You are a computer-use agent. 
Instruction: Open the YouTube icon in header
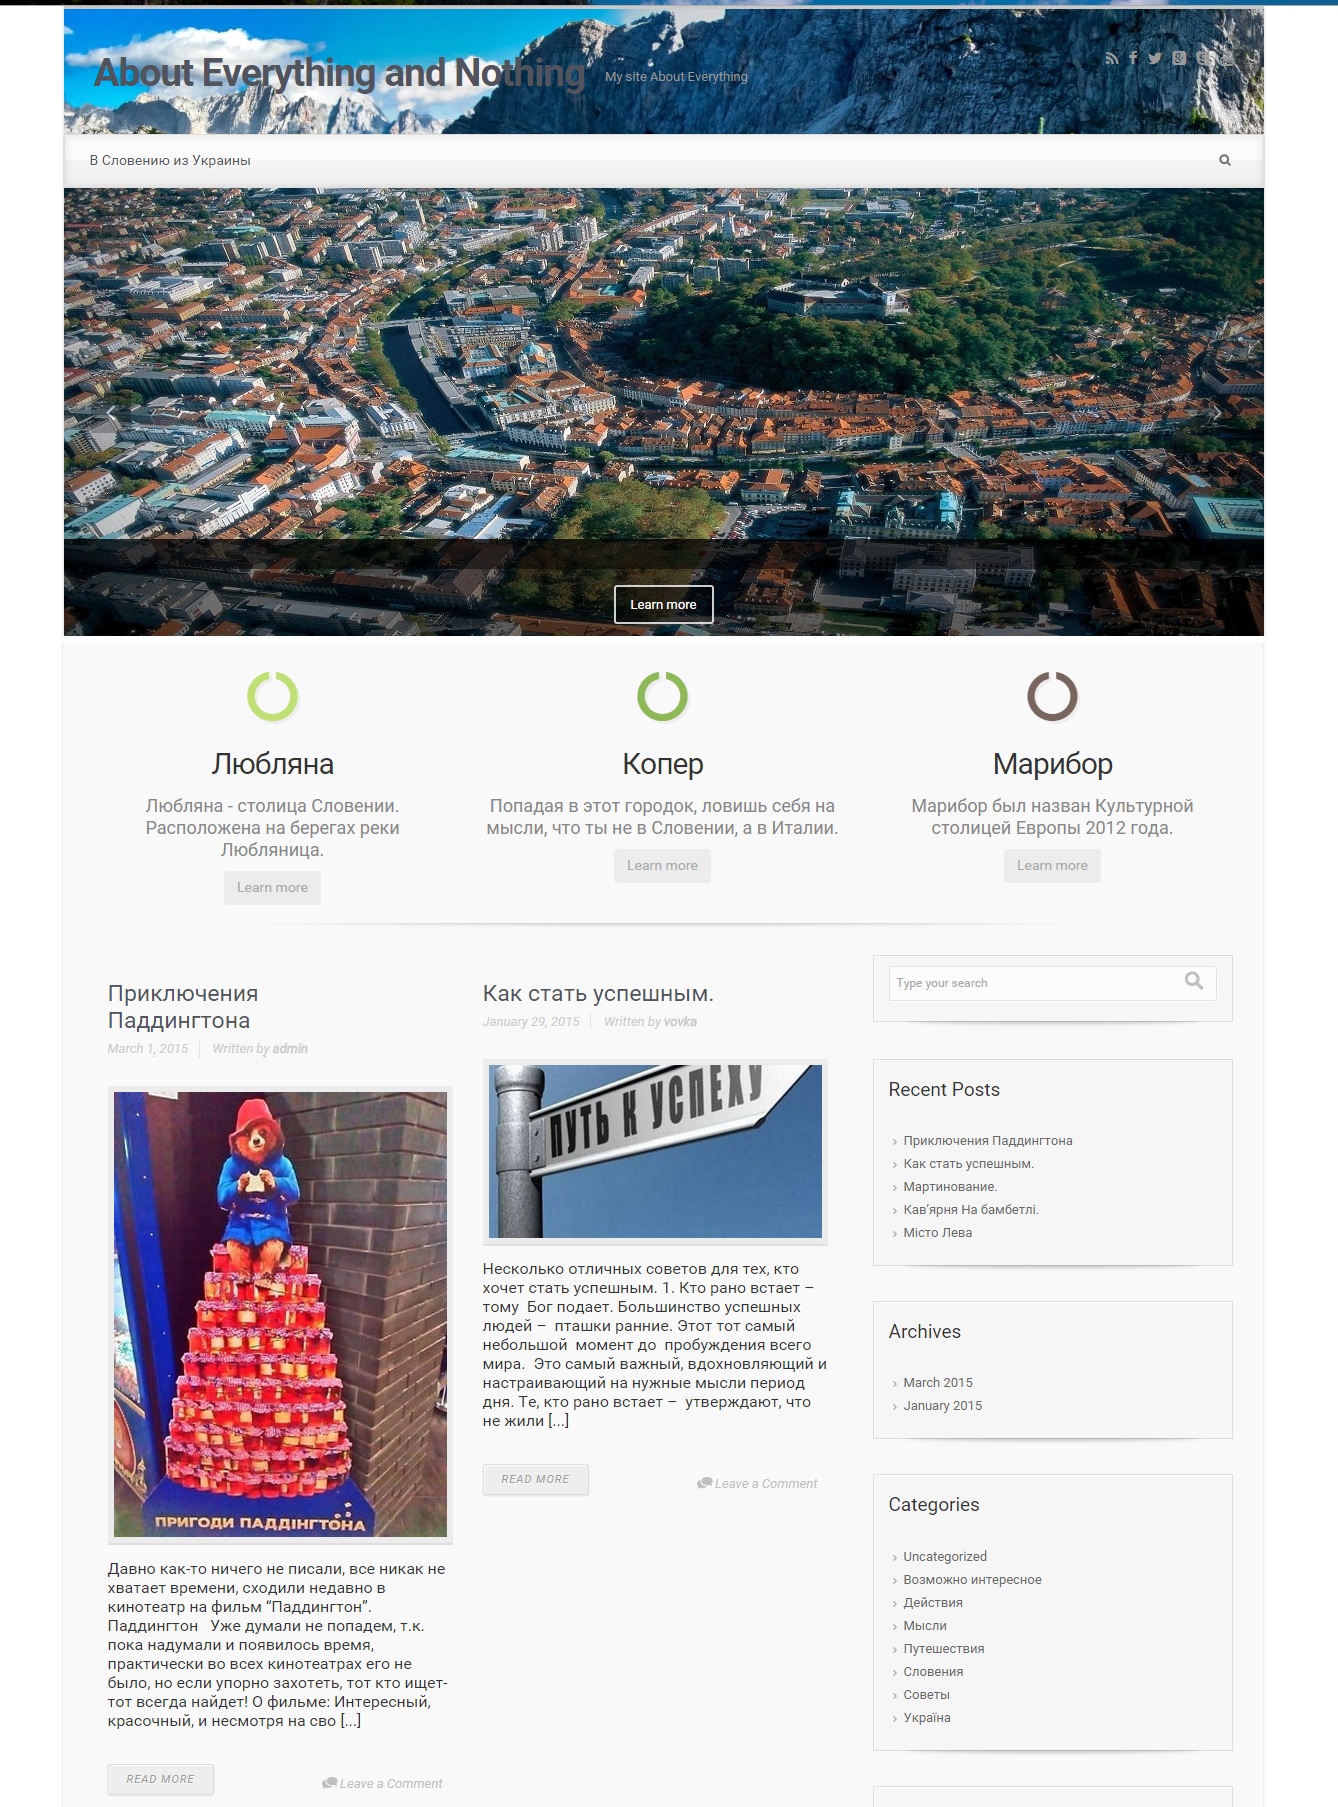point(1227,59)
